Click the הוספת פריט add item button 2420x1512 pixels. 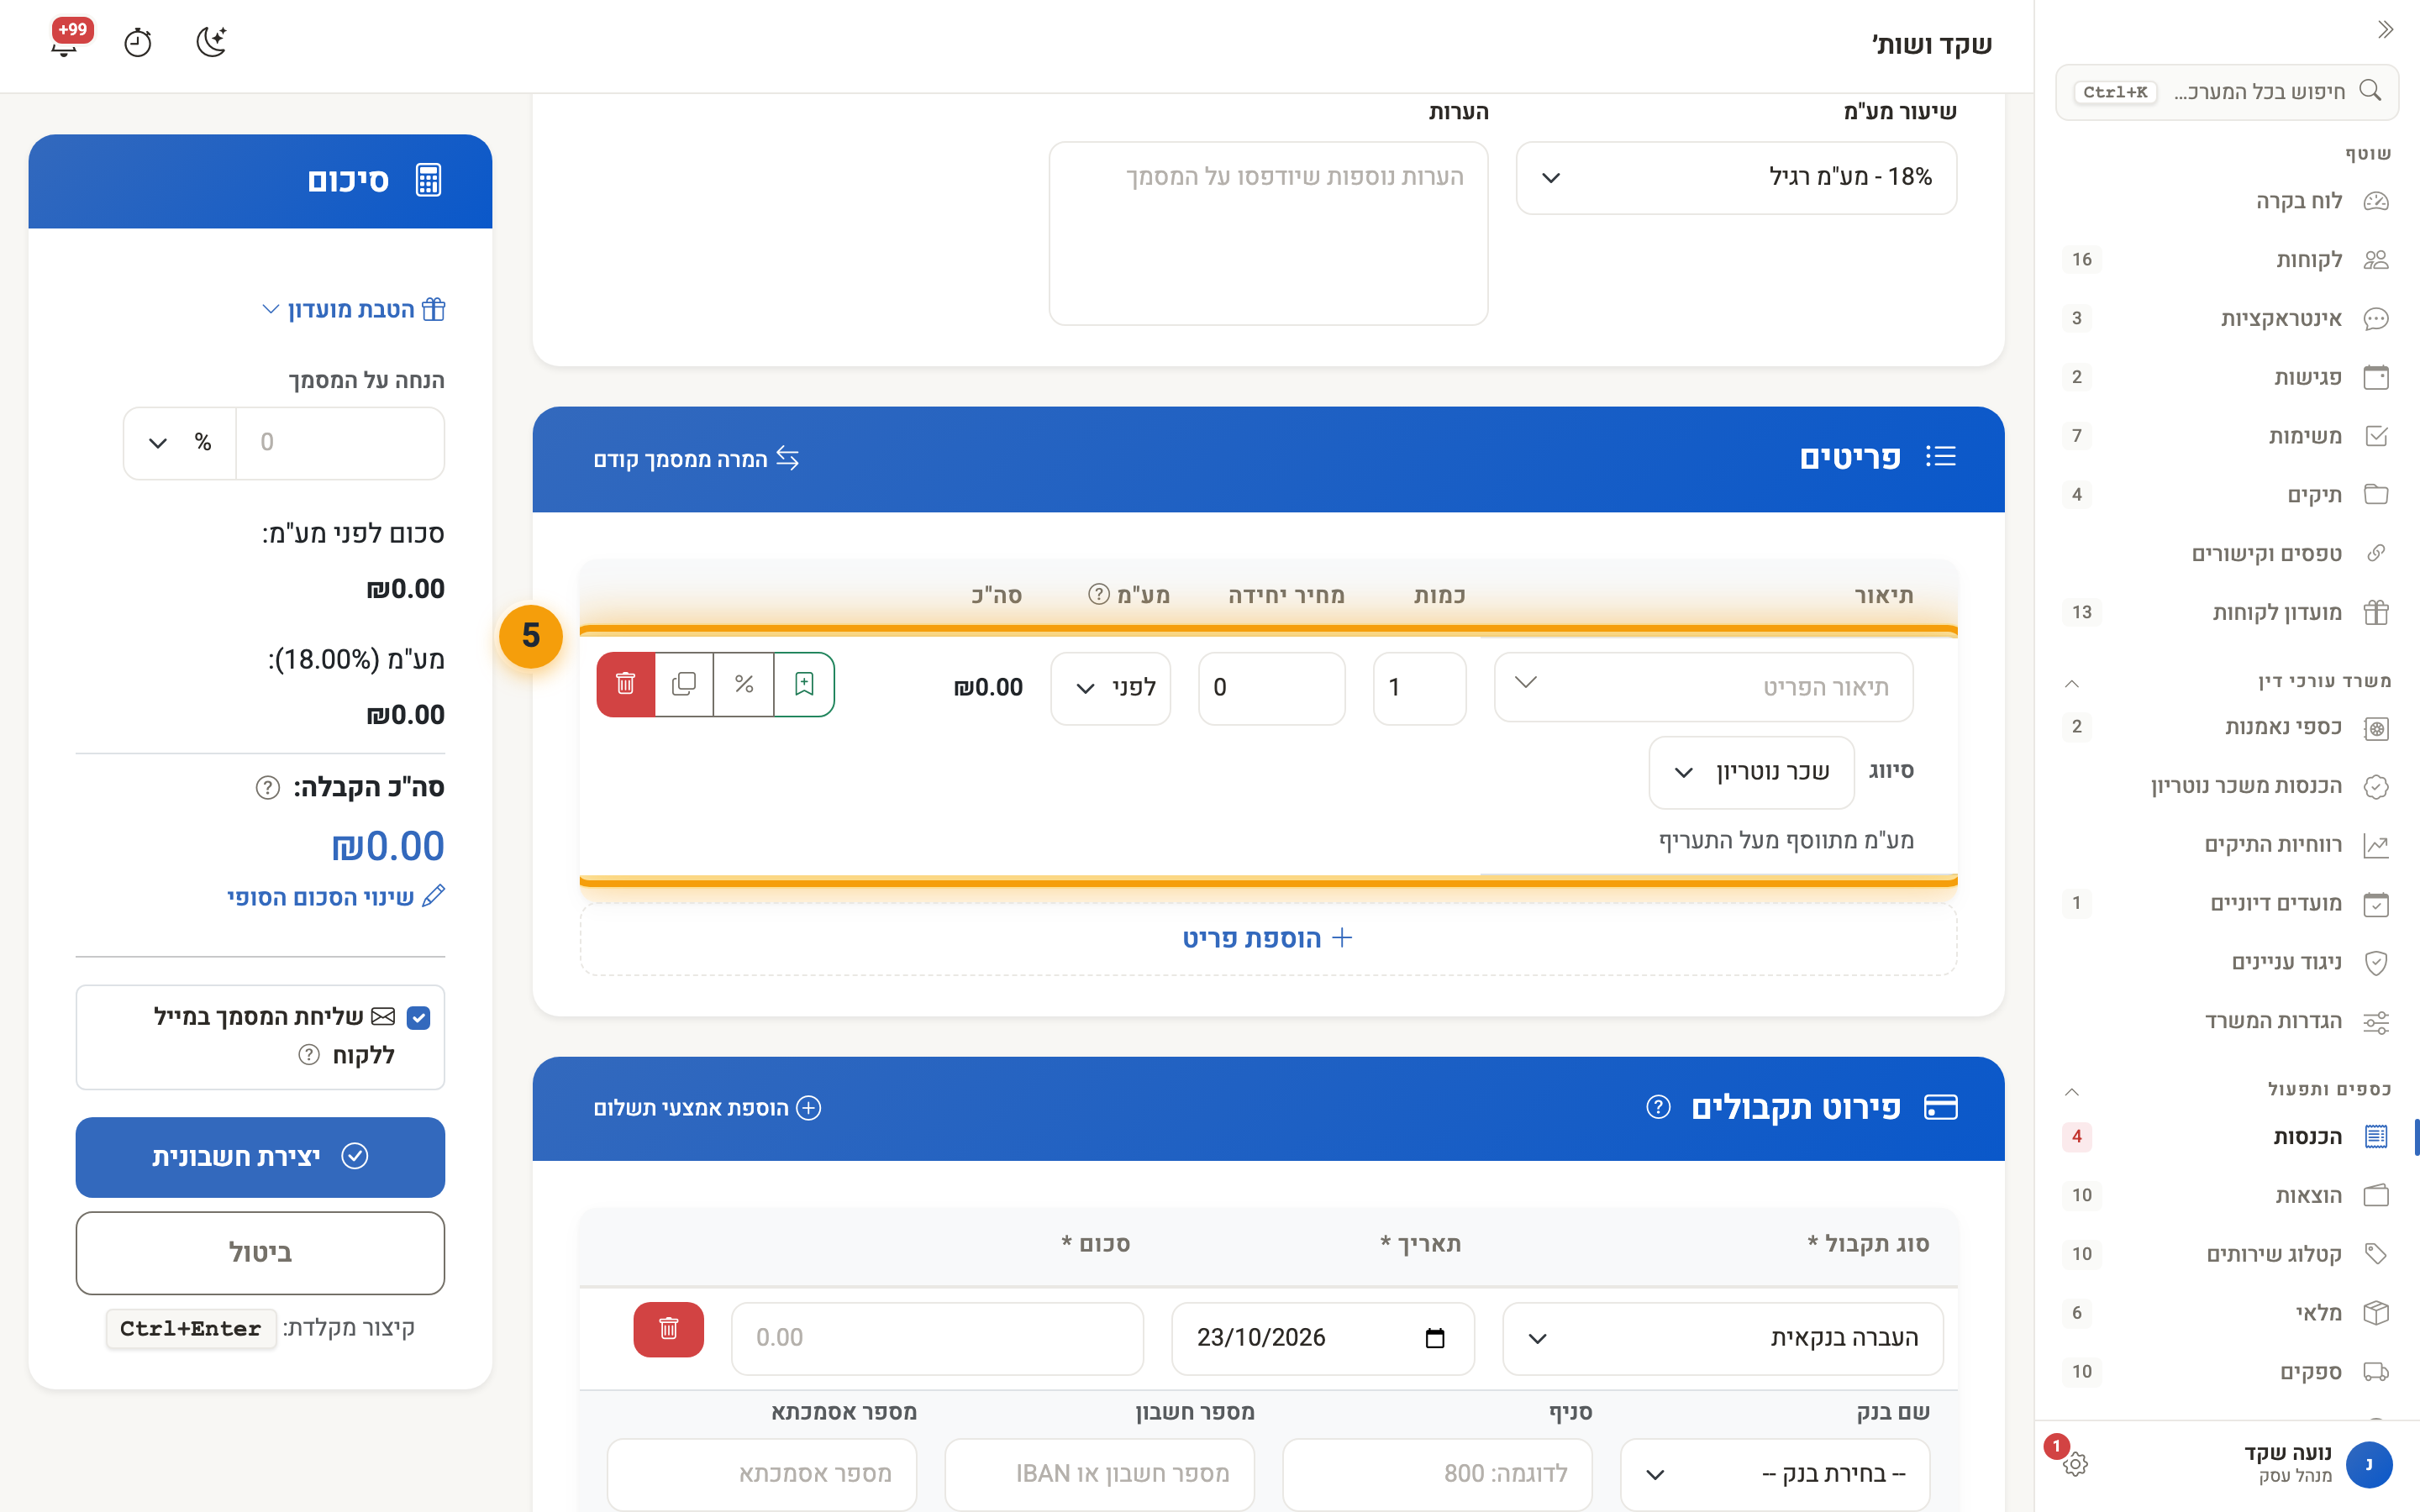pyautogui.click(x=1268, y=938)
